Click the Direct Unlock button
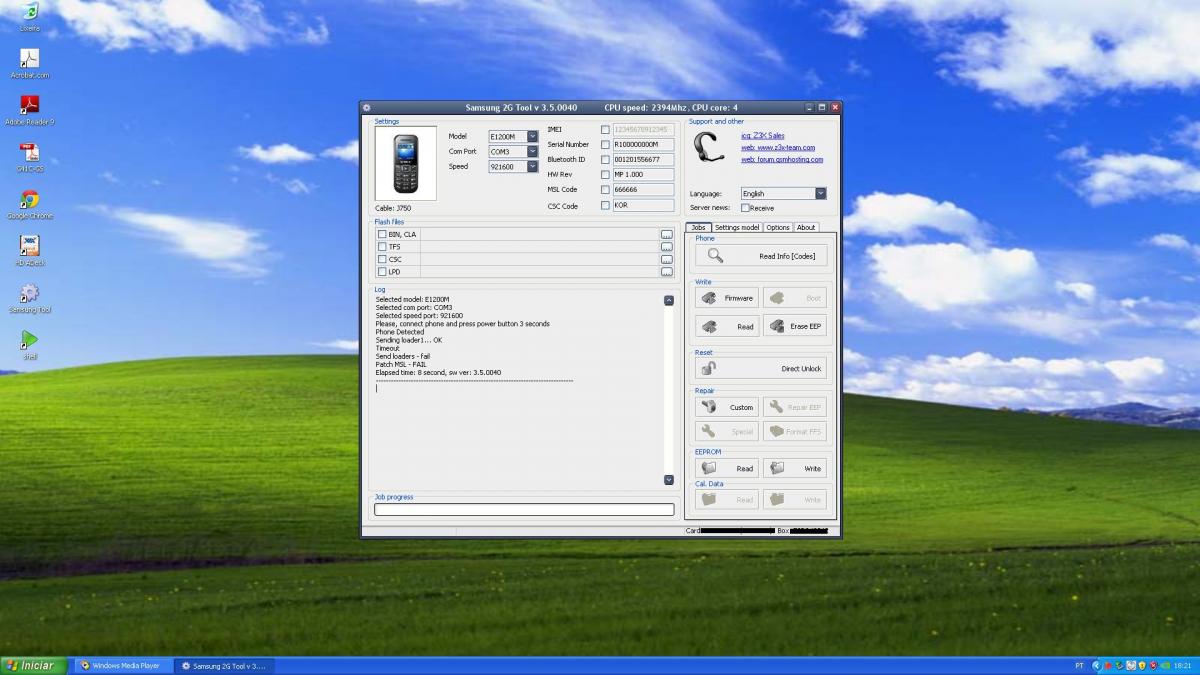Image resolution: width=1200 pixels, height=675 pixels. (761, 368)
